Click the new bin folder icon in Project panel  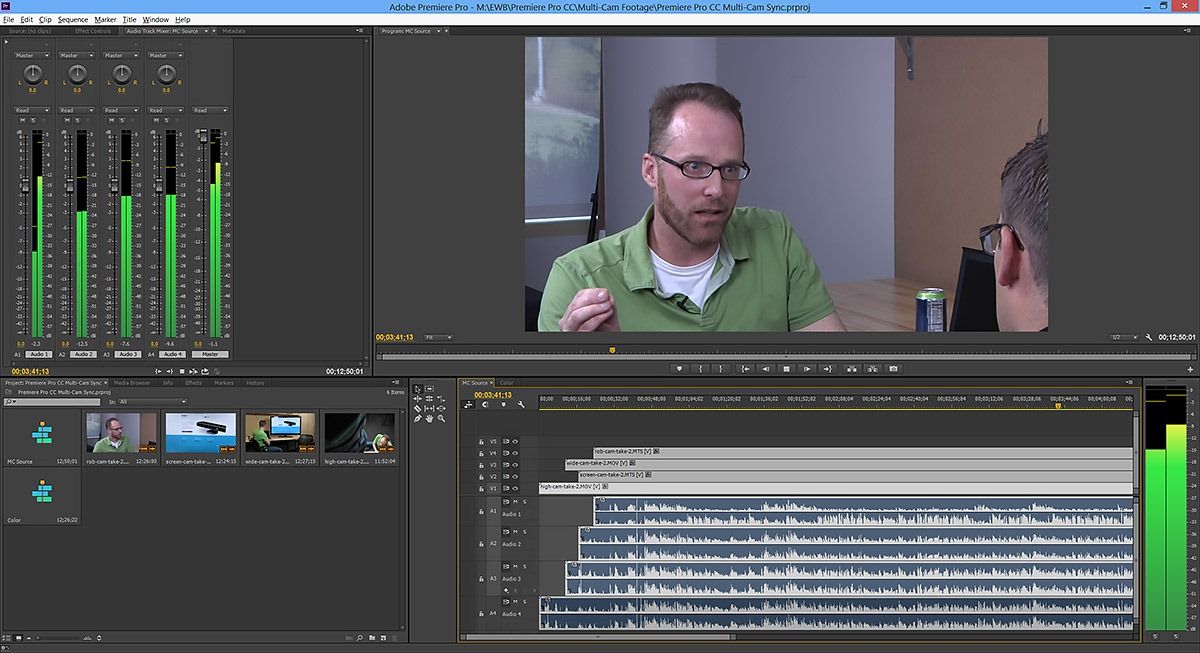pyautogui.click(x=372, y=638)
